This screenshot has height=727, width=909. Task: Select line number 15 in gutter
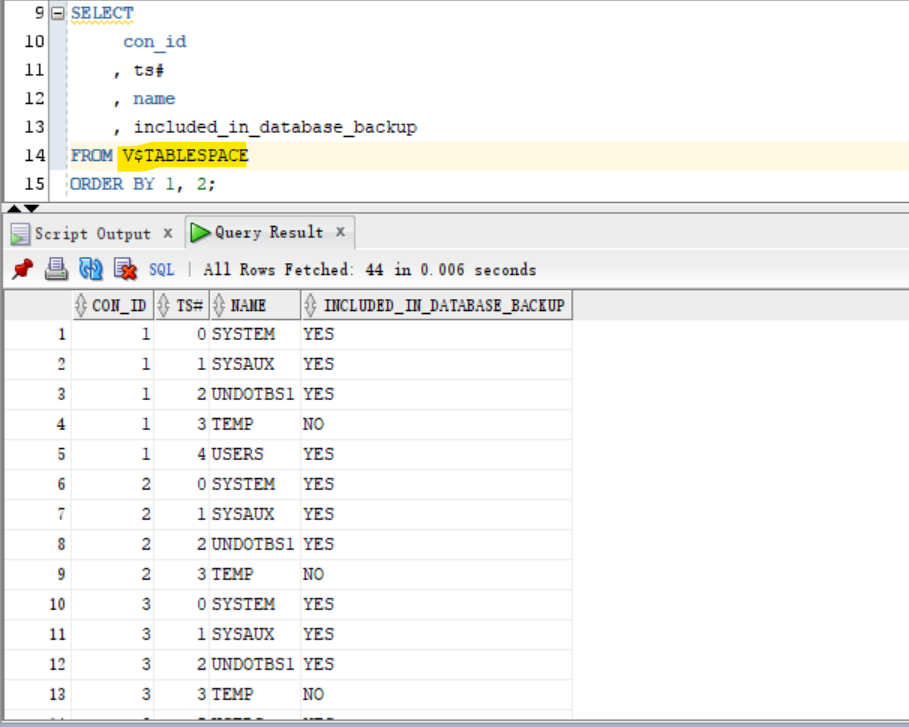pyautogui.click(x=34, y=184)
